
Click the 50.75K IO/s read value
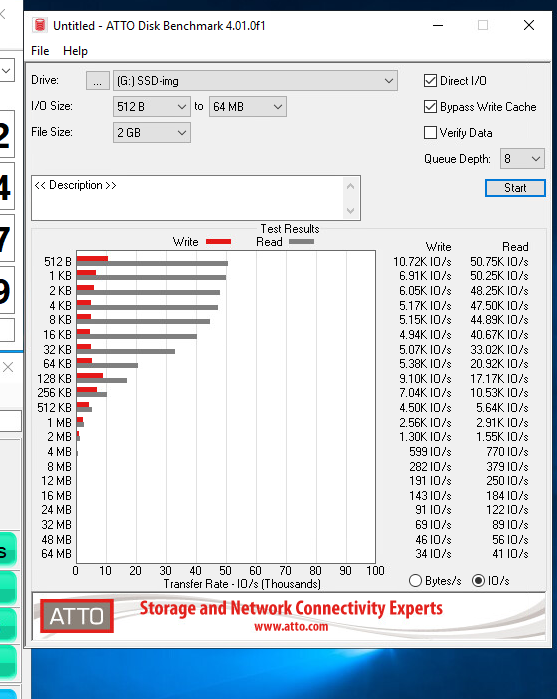(x=499, y=262)
